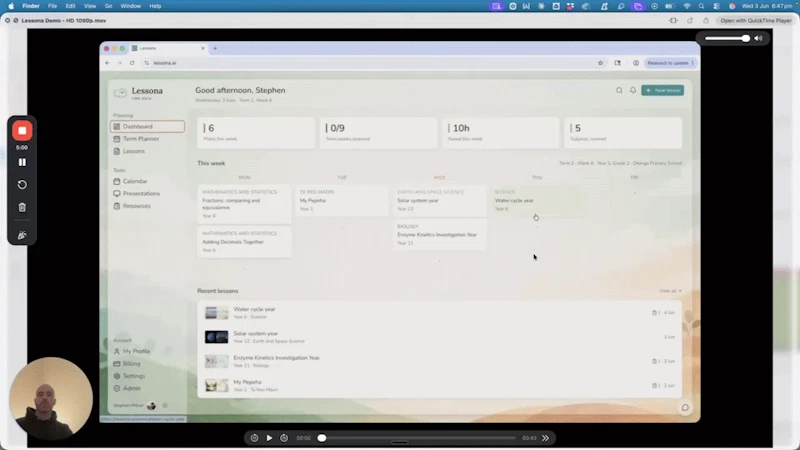Bookmark page with the star icon
The height and width of the screenshot is (450, 800).
601,63
